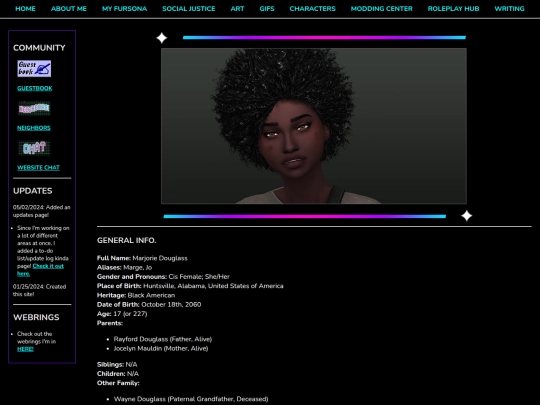Open MY FURSONA in navigation

[x=124, y=9]
